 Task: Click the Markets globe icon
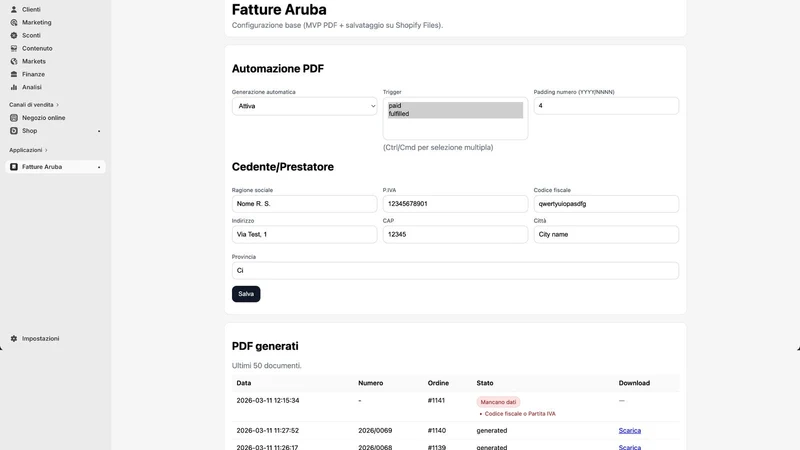click(14, 61)
